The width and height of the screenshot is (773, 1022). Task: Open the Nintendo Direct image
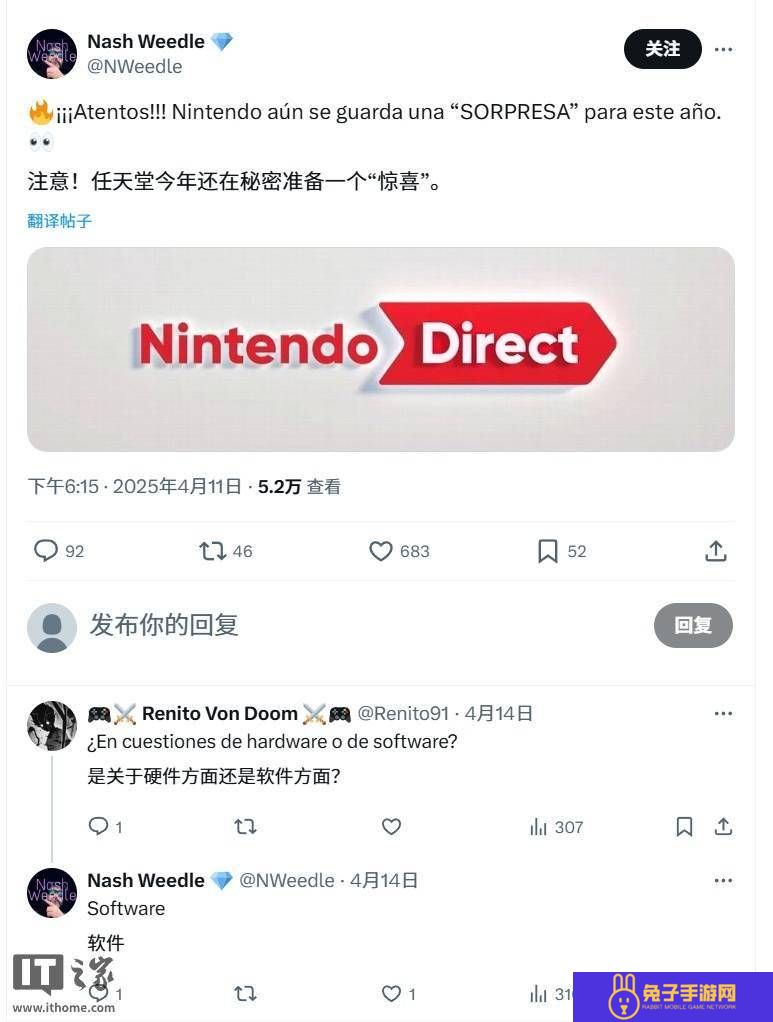click(x=381, y=349)
